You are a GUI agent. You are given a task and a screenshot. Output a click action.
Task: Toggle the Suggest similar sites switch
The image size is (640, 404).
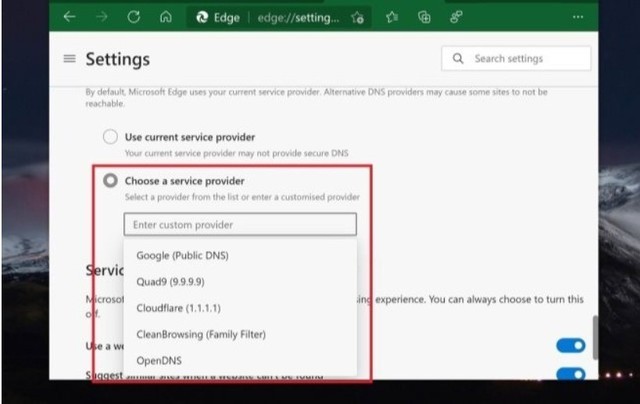point(571,373)
